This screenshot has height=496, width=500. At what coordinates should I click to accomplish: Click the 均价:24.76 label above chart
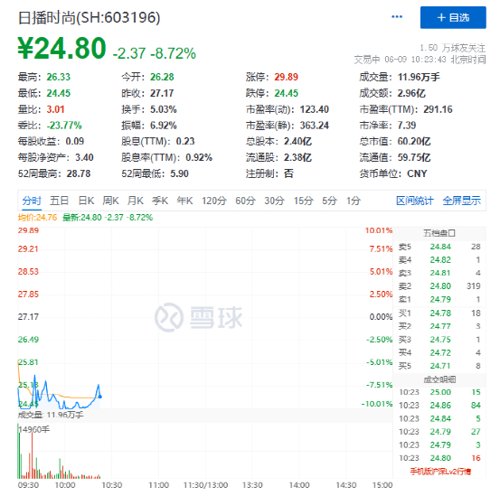(x=37, y=218)
